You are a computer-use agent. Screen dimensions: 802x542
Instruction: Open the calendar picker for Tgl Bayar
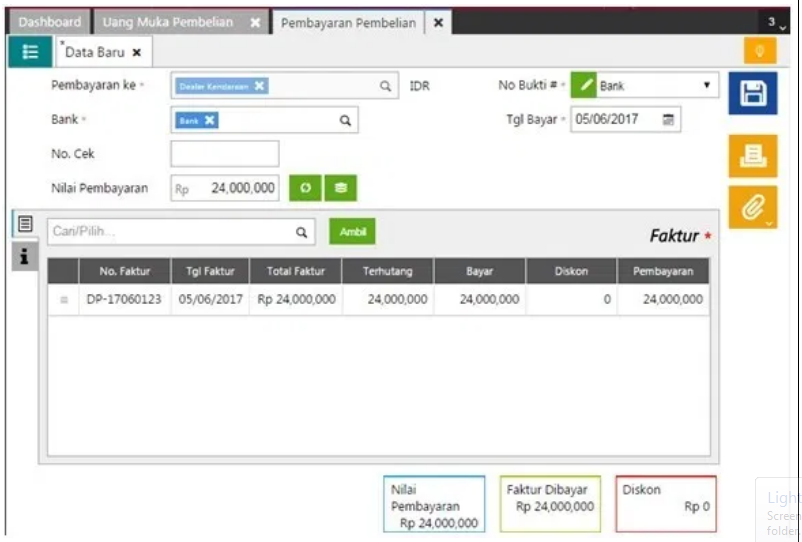coord(668,120)
